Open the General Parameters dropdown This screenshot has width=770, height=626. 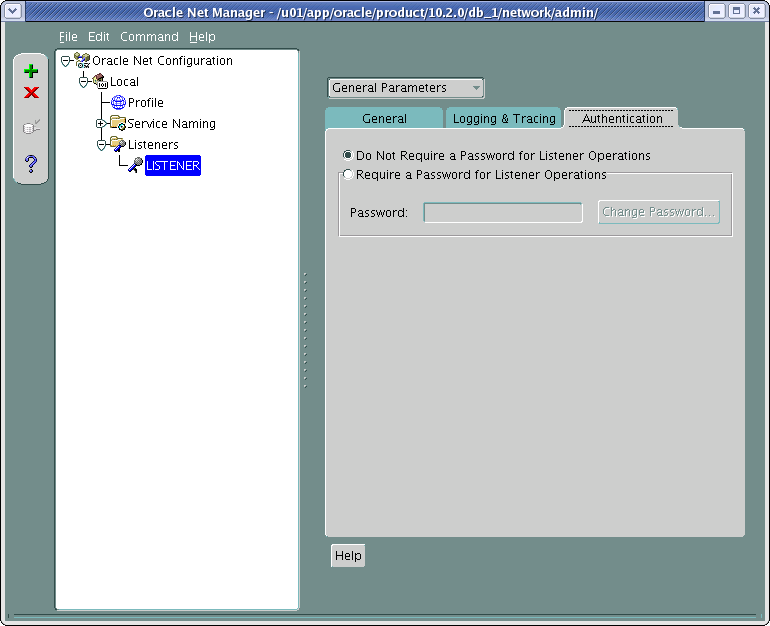tap(406, 88)
